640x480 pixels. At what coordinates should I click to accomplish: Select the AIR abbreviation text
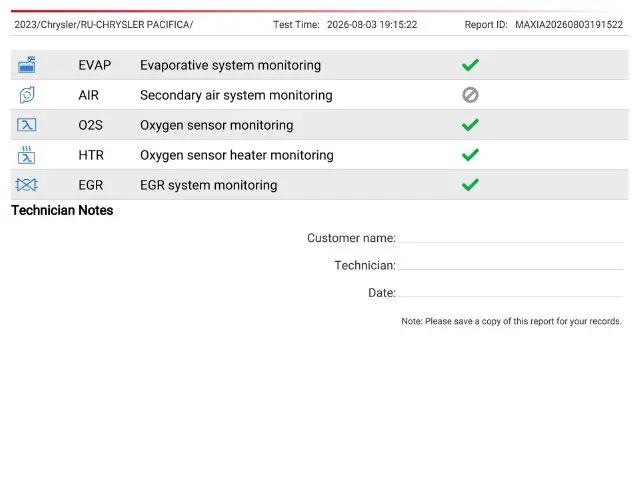89,95
